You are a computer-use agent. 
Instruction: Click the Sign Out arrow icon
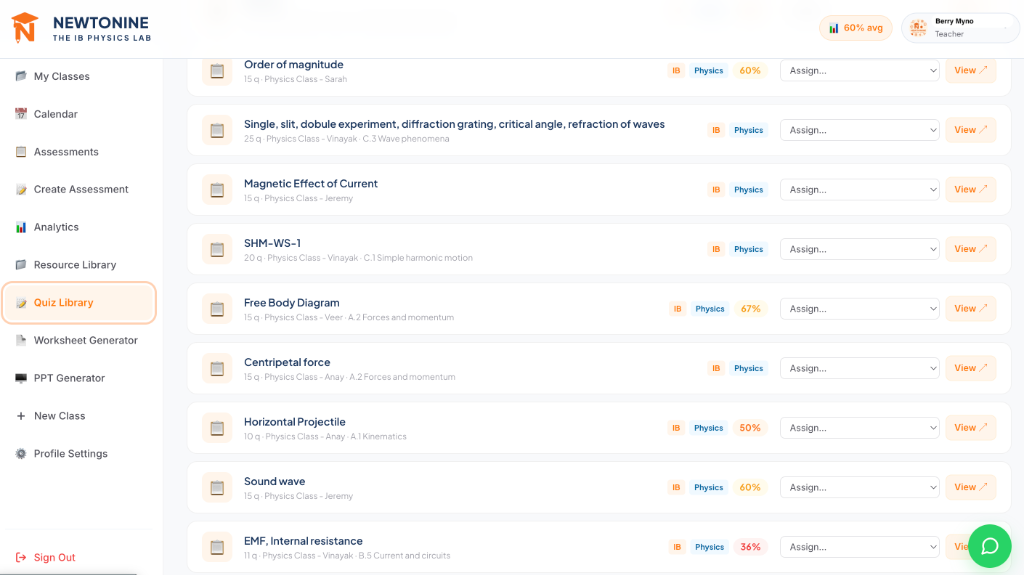pyautogui.click(x=21, y=557)
